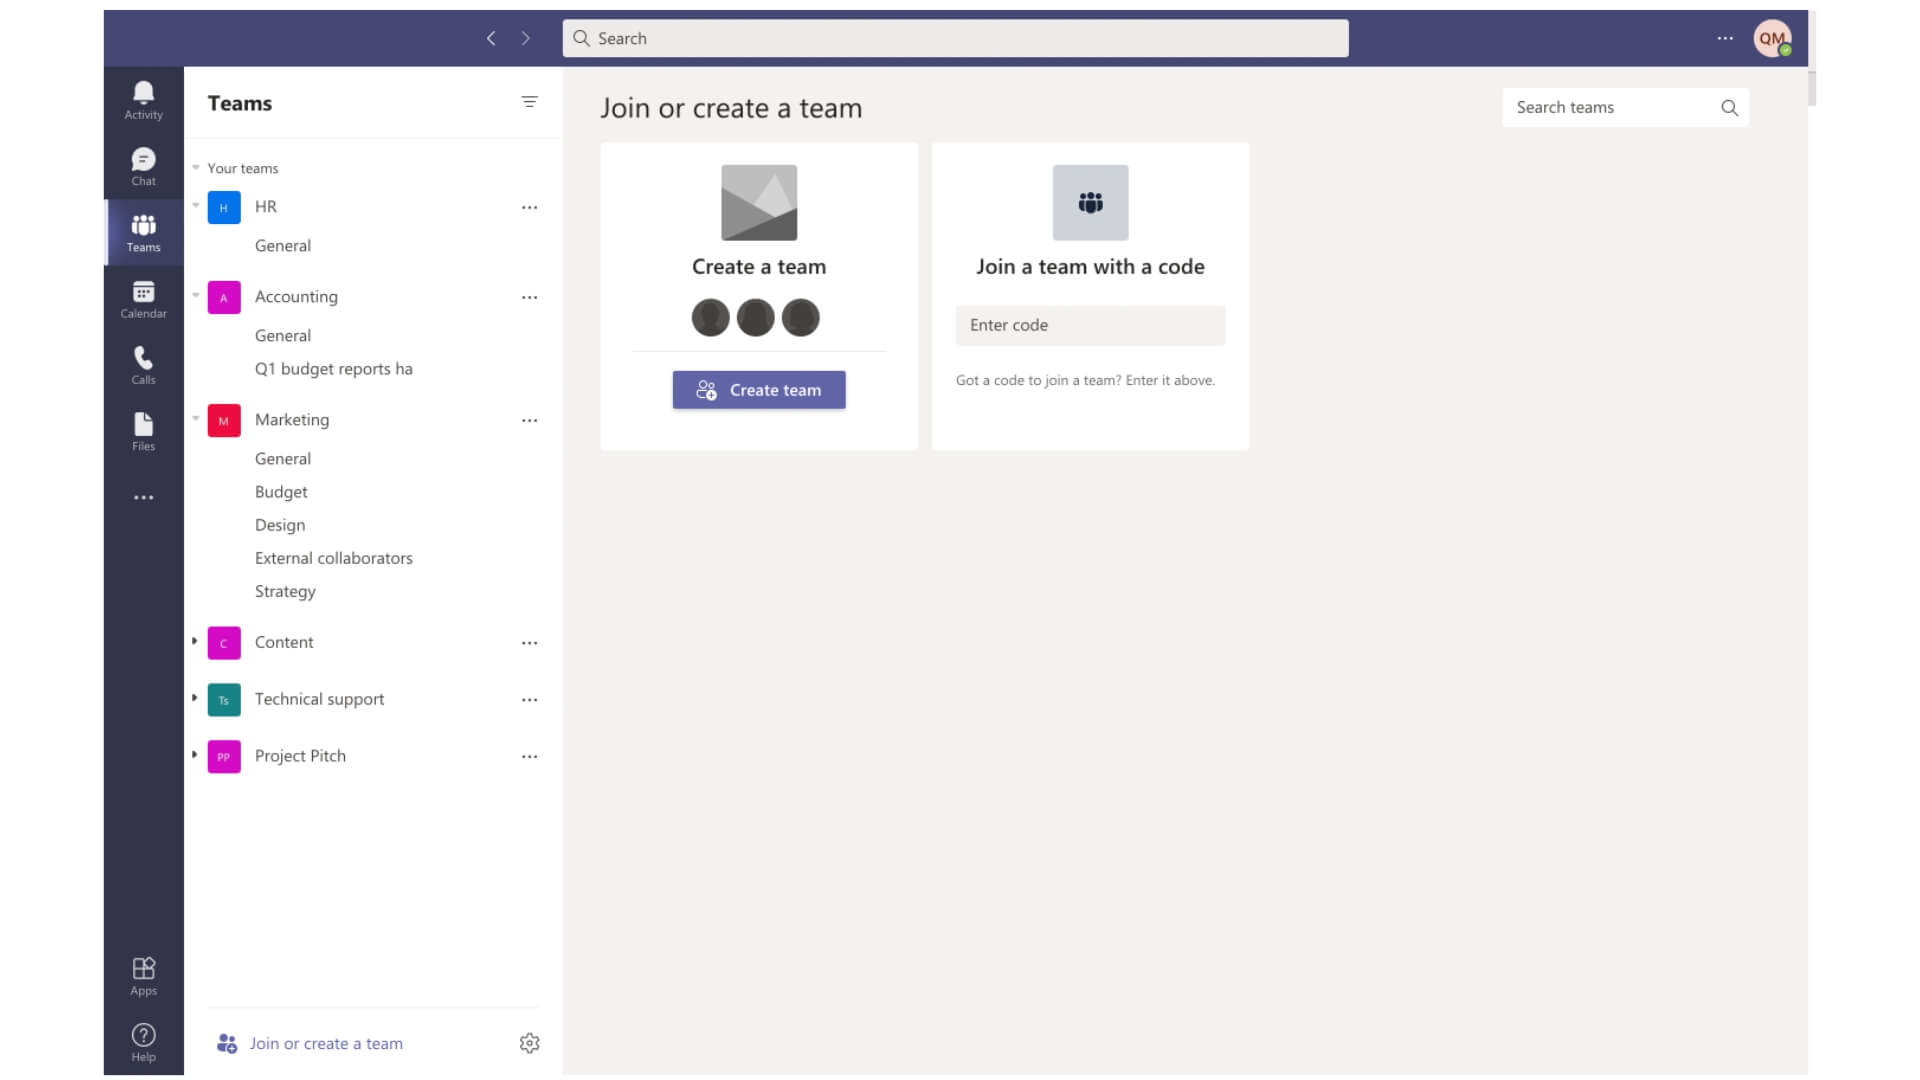Expand the Project Pitch team
The height and width of the screenshot is (1080, 1920).
tap(194, 754)
